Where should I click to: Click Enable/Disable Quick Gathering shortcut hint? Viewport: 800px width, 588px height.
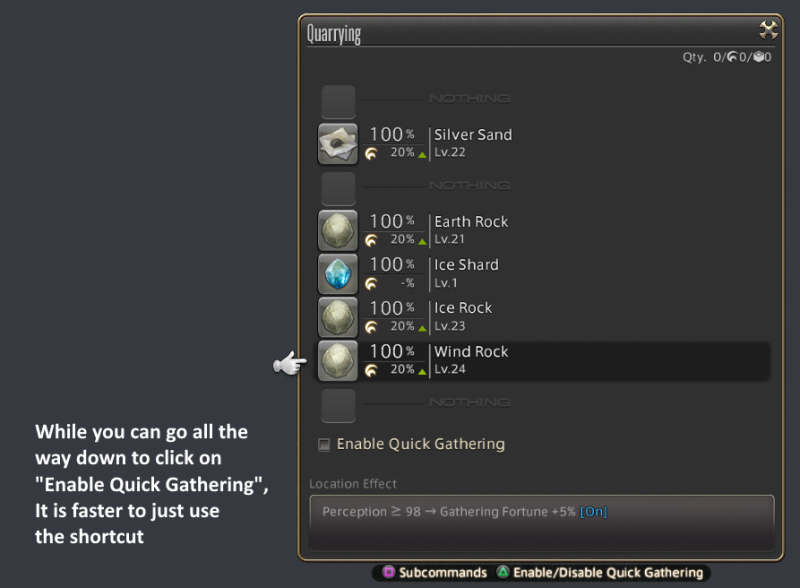(x=601, y=573)
